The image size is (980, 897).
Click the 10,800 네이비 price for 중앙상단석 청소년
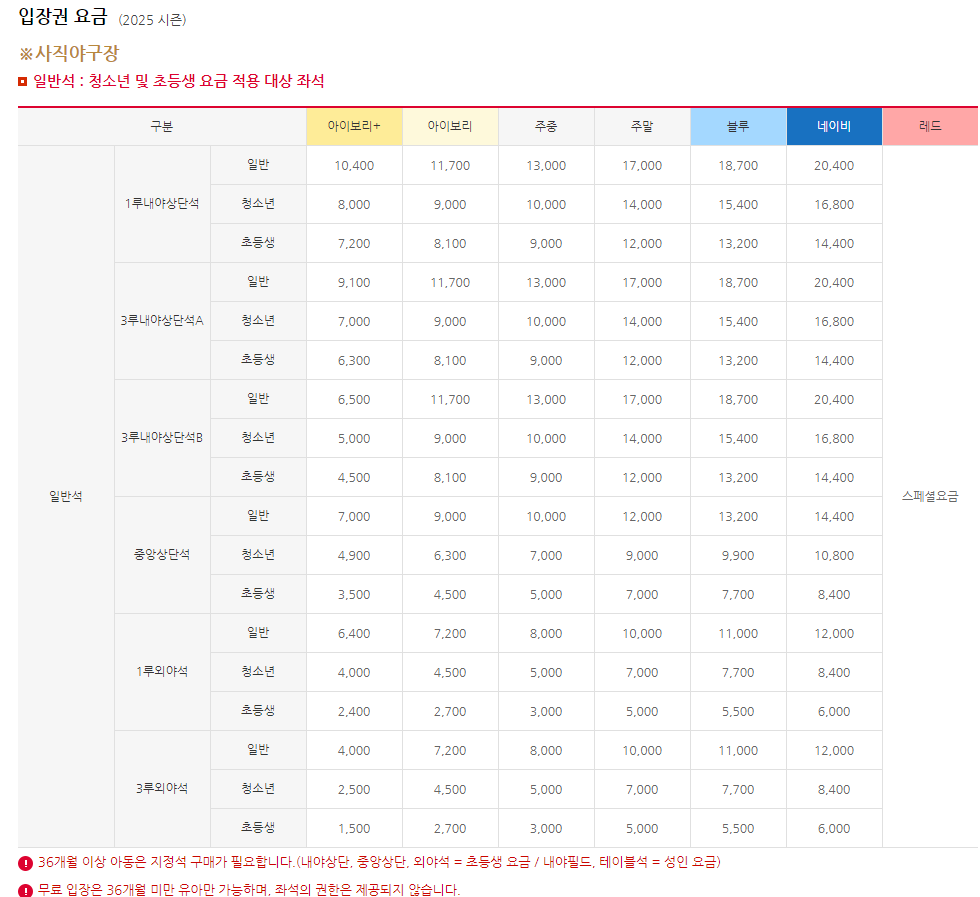834,556
